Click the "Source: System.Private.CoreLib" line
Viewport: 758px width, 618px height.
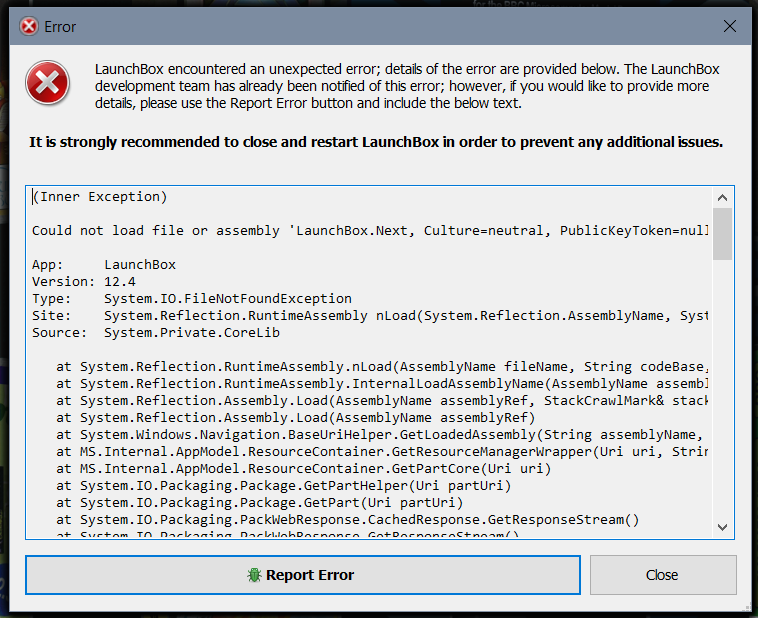point(156,332)
